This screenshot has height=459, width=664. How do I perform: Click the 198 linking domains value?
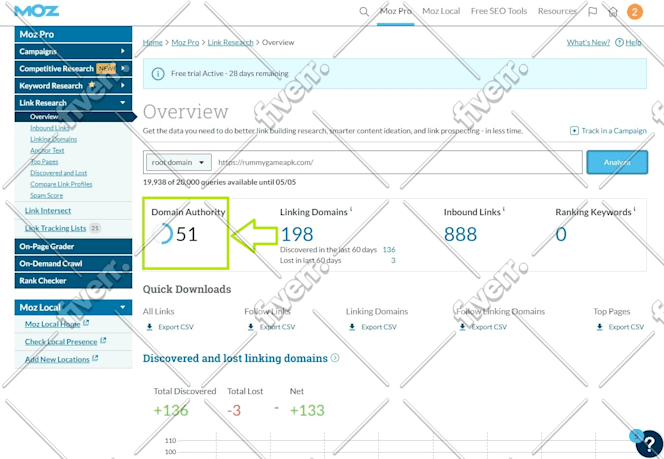(x=297, y=234)
